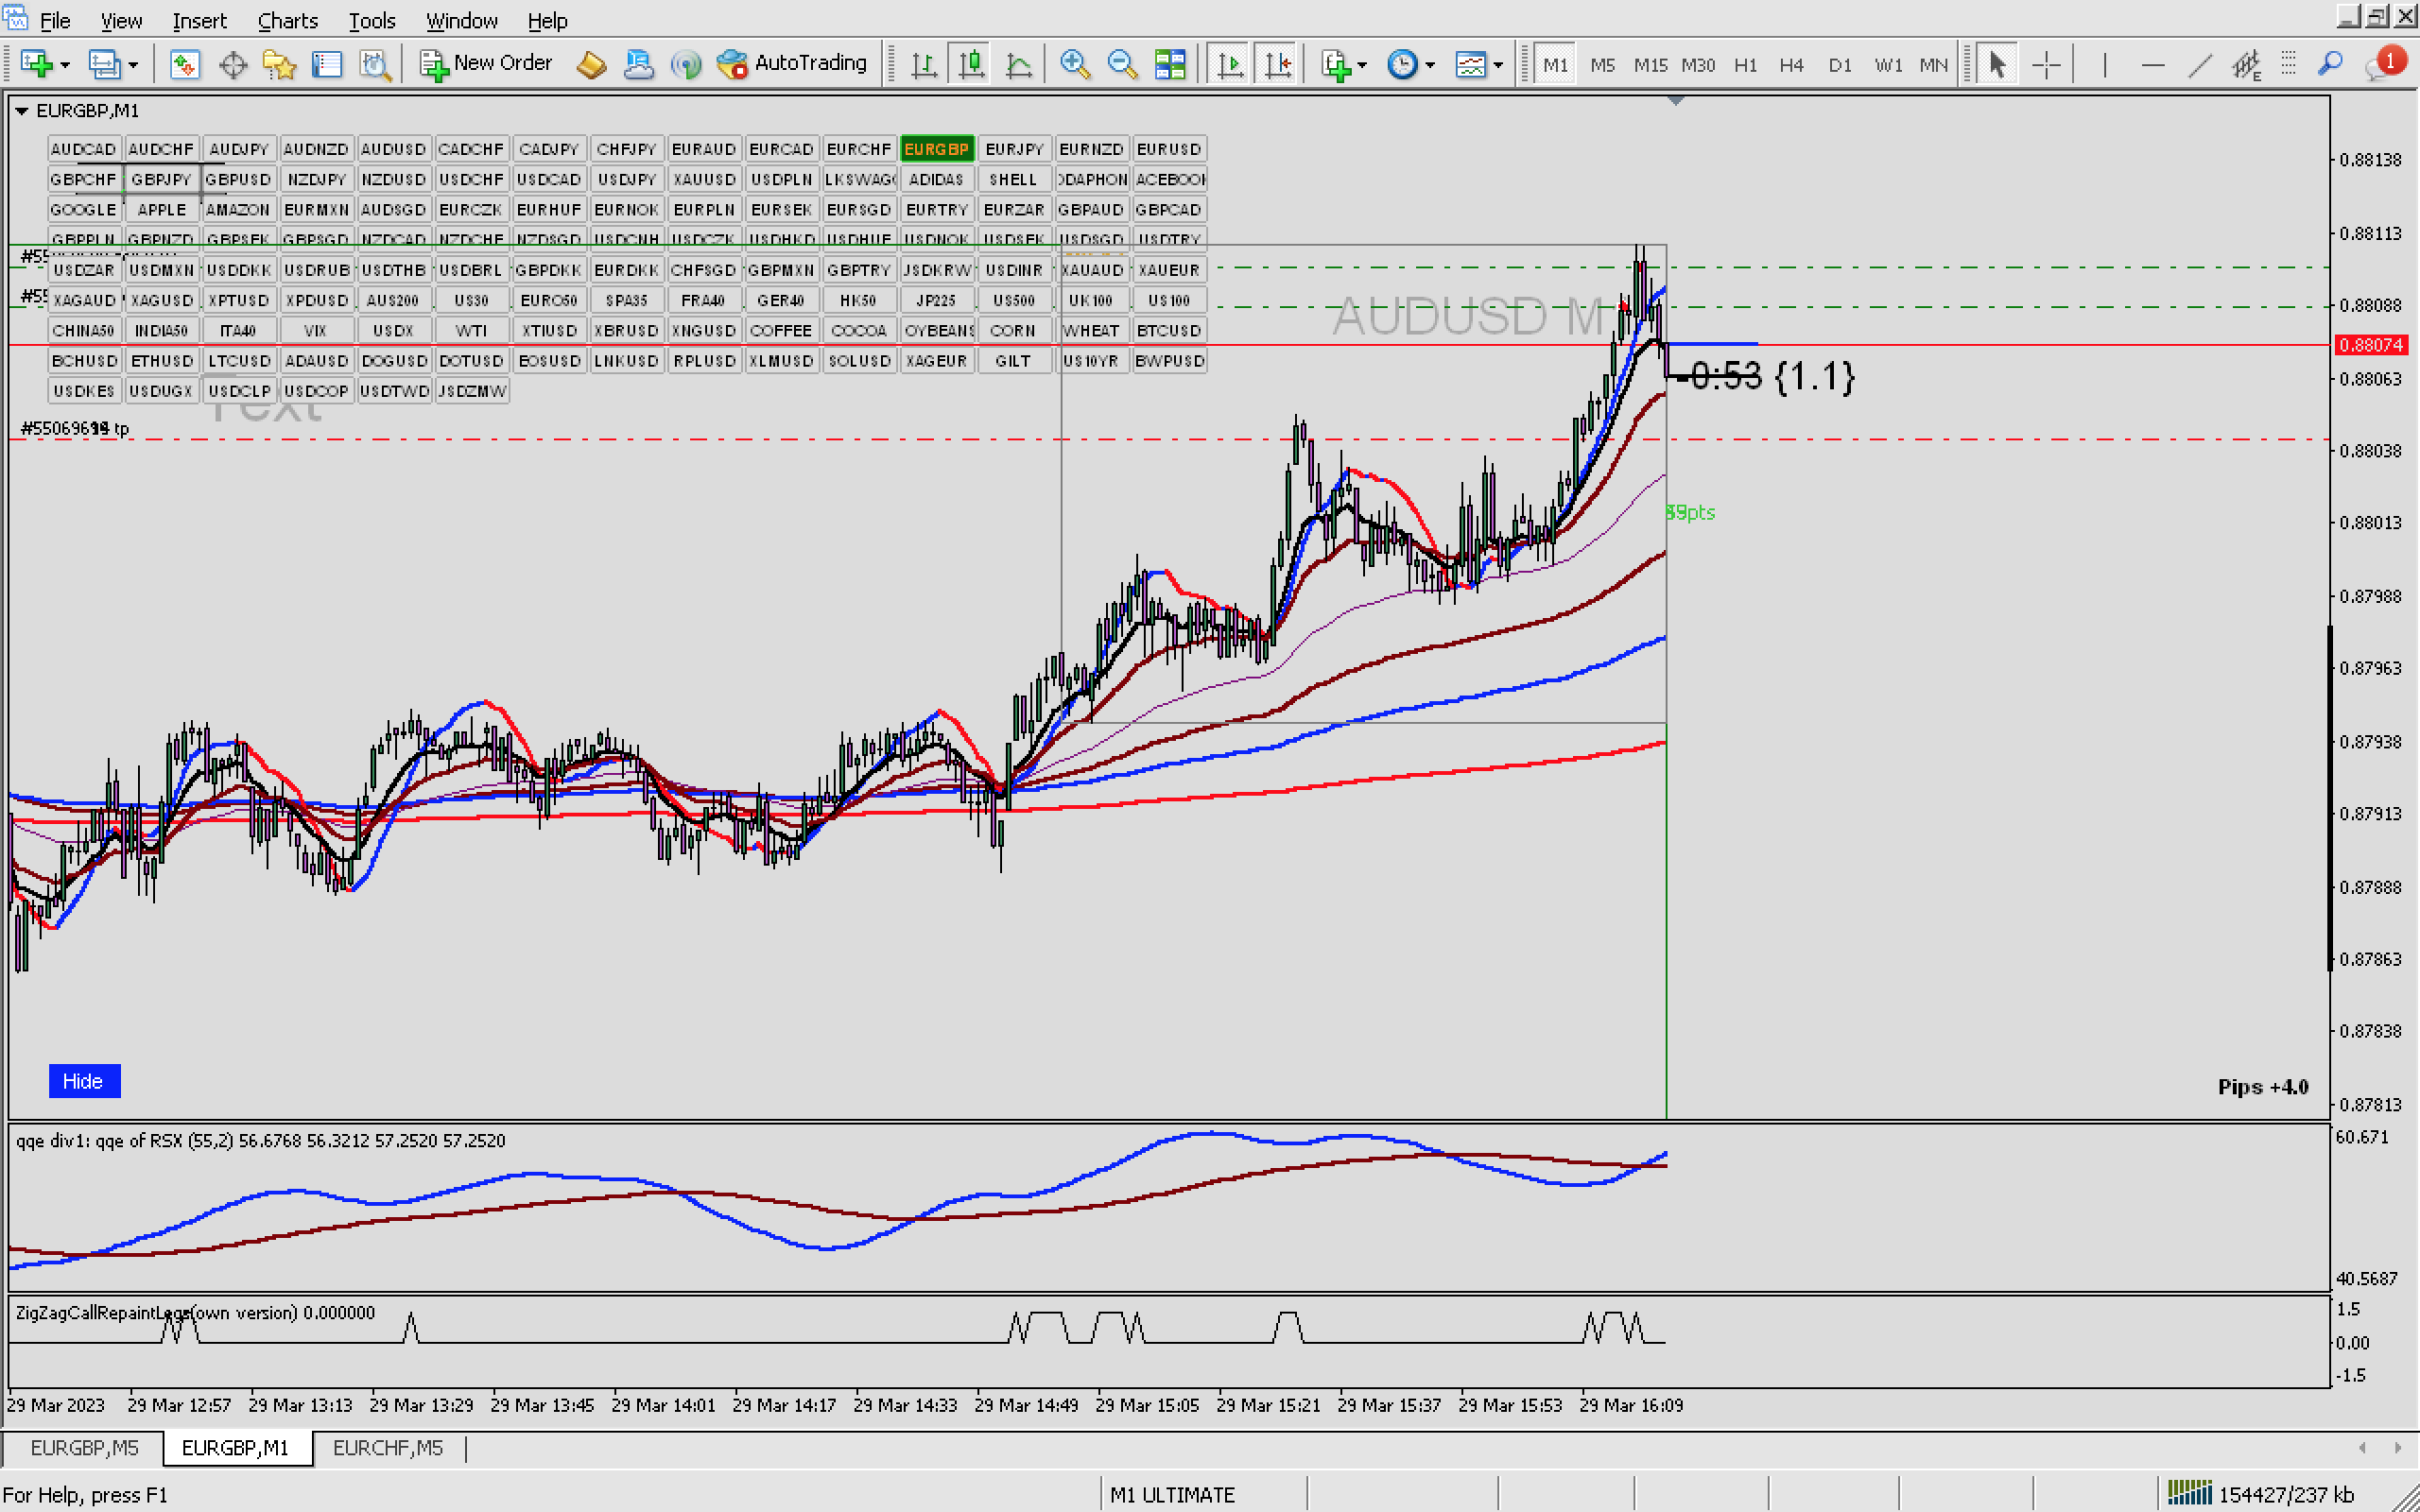Toggle the AutoTrading button
The height and width of the screenshot is (1512, 2420).
793,63
